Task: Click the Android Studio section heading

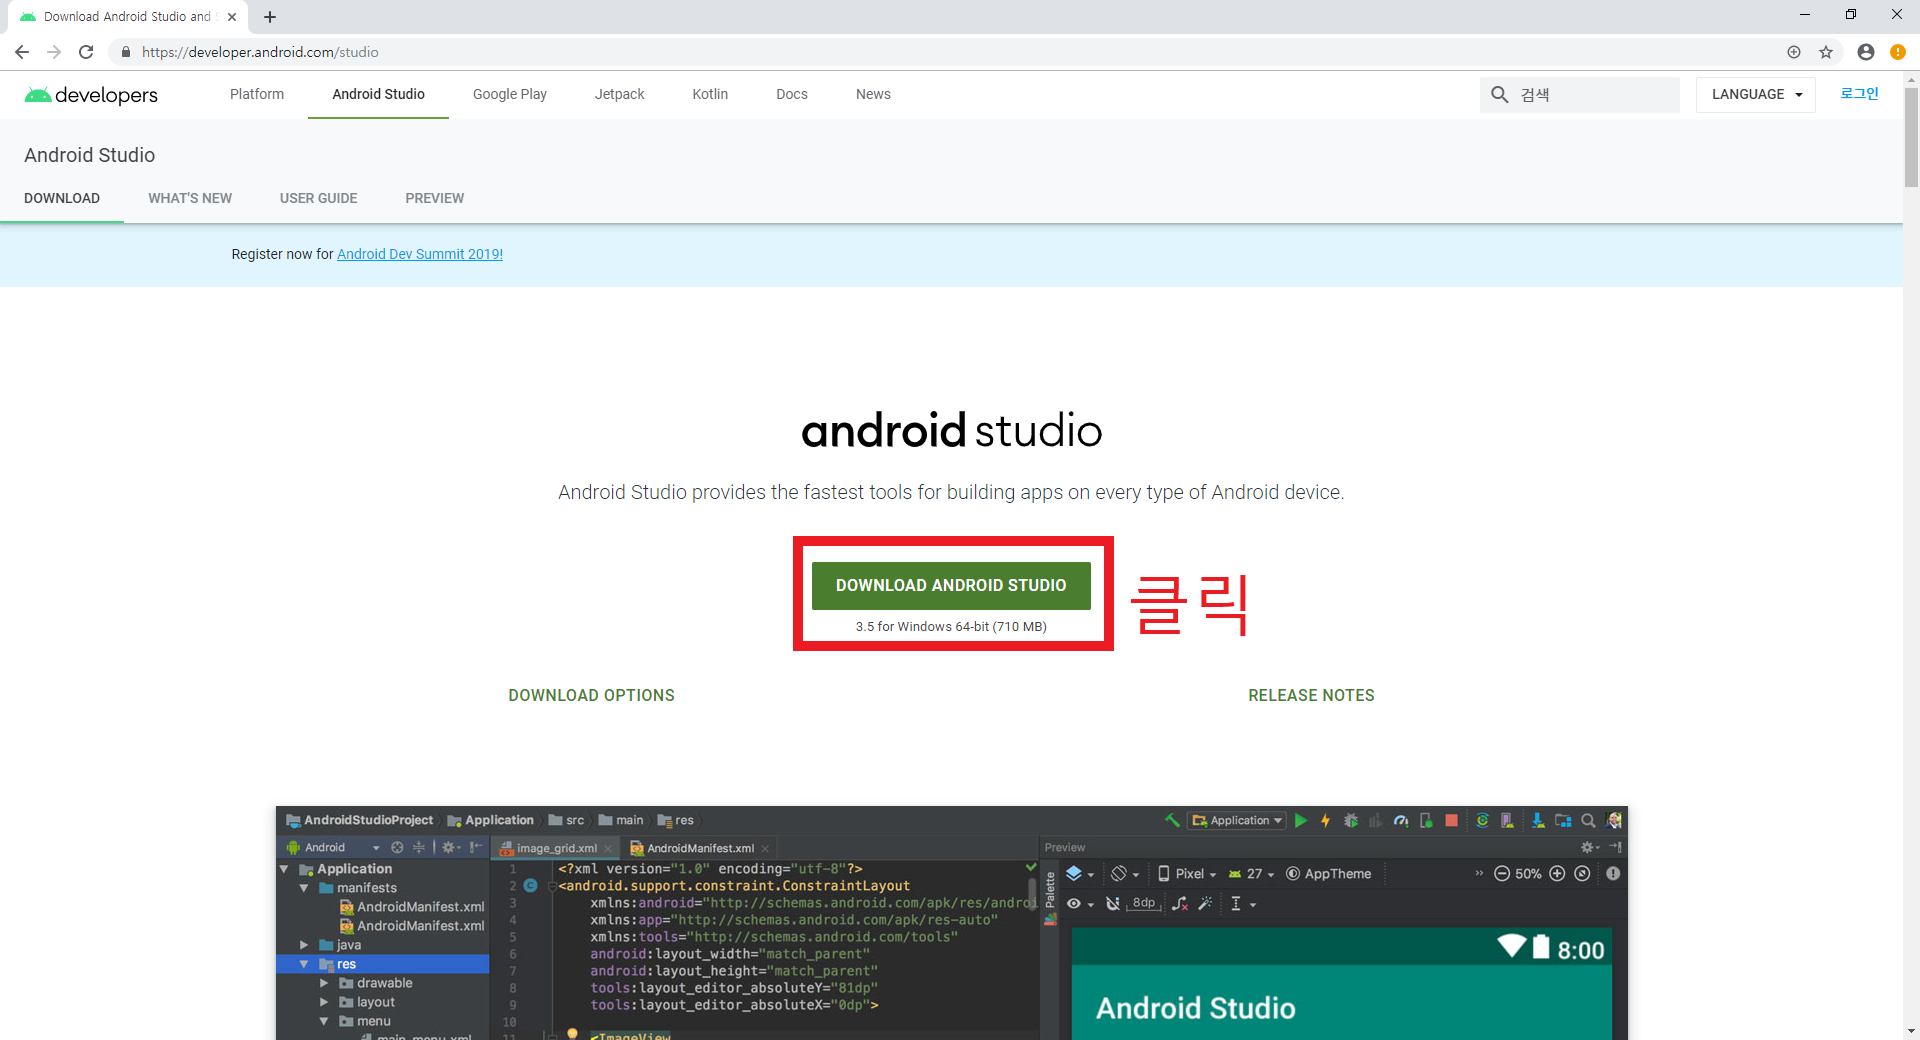Action: 90,155
